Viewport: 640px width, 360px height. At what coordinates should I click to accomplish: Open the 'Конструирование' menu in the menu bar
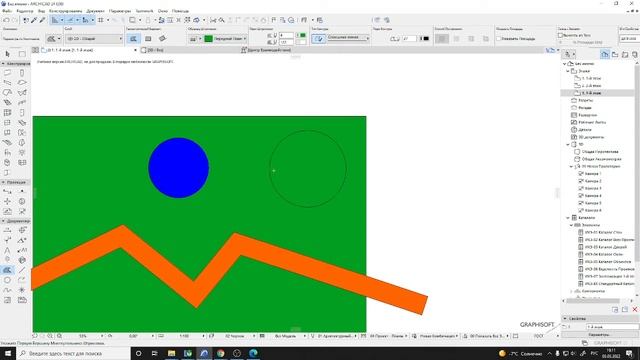(x=66, y=11)
